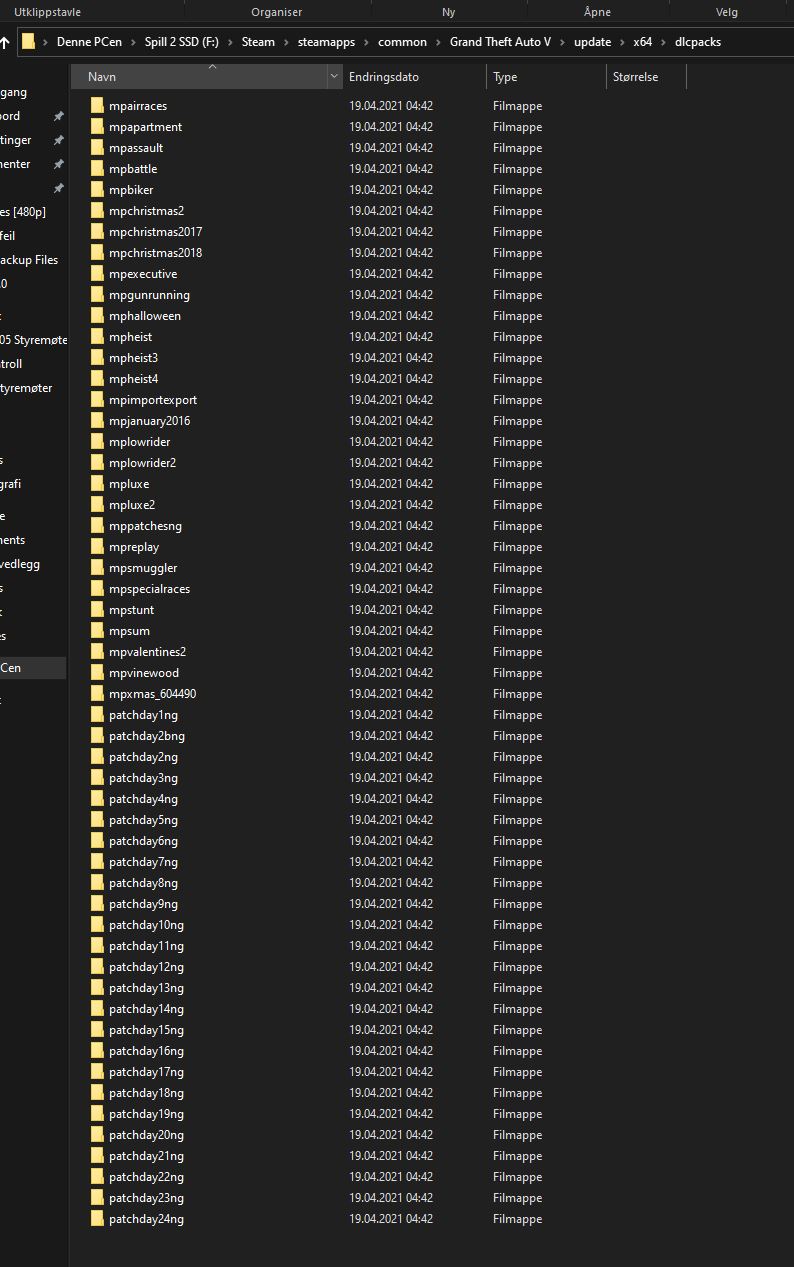Viewport: 794px width, 1267px height.
Task: Expand the breadcrumb chevron after update
Action: (622, 42)
